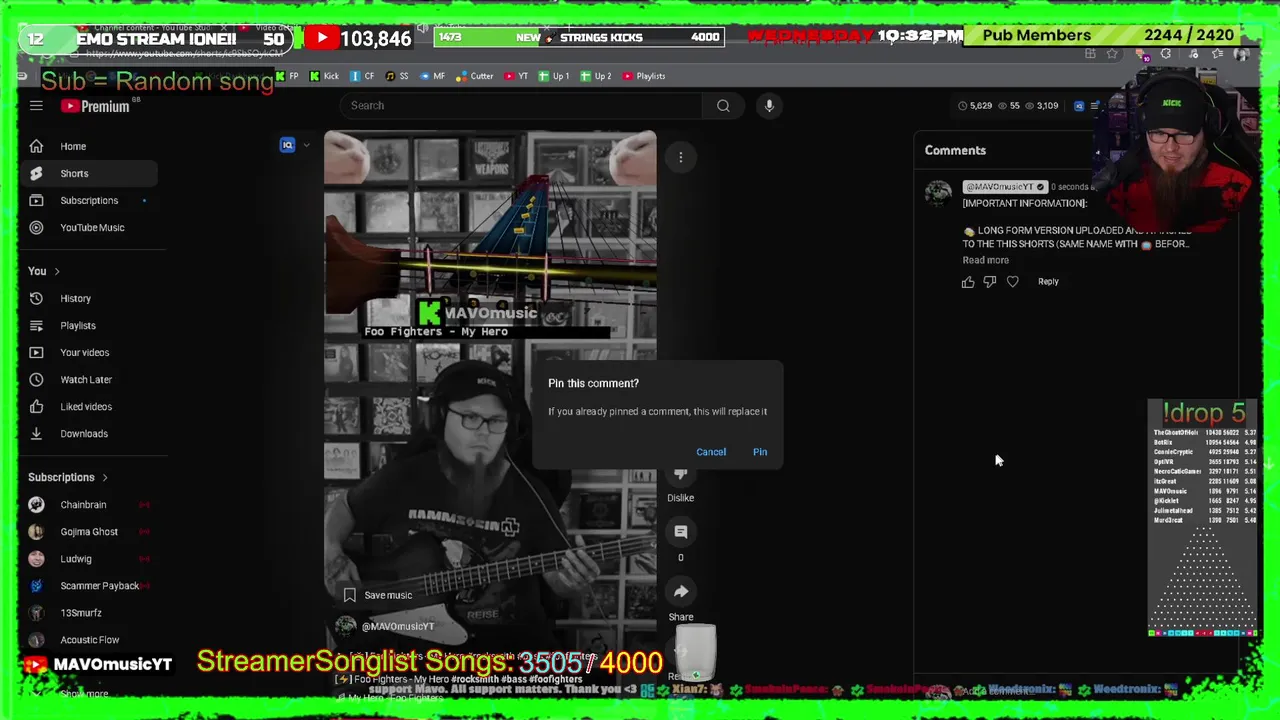Open the @MAVOmusicYT channel link below video
This screenshot has width=1280, height=720.
pos(398,626)
